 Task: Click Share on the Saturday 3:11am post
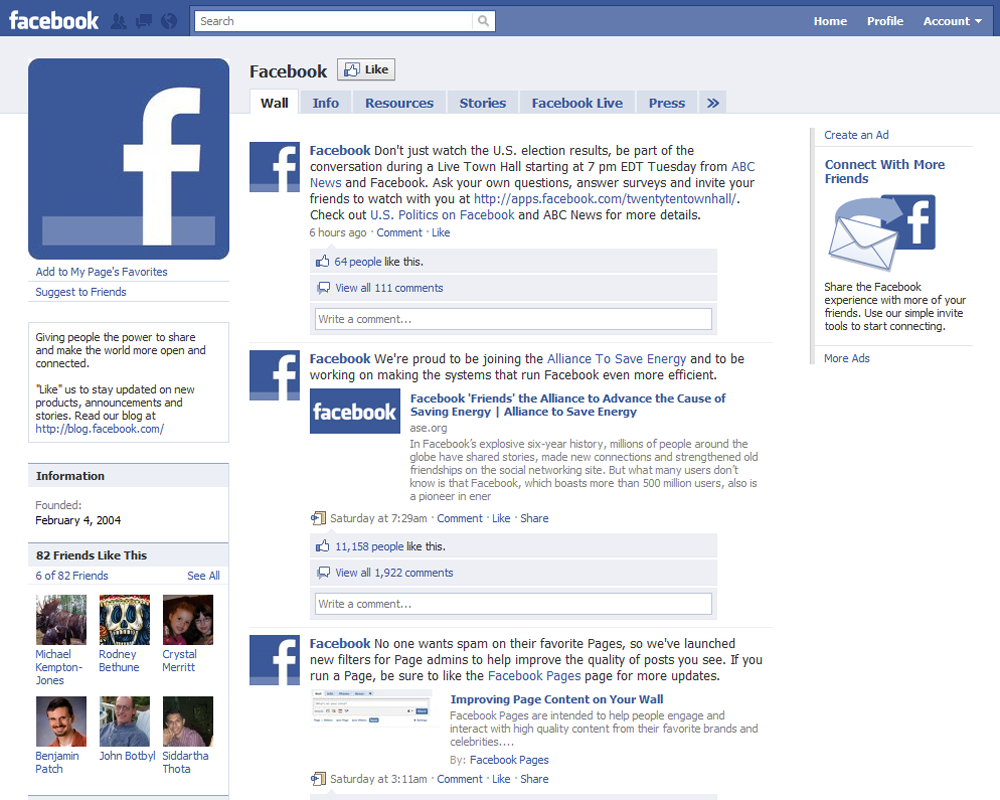pos(534,779)
